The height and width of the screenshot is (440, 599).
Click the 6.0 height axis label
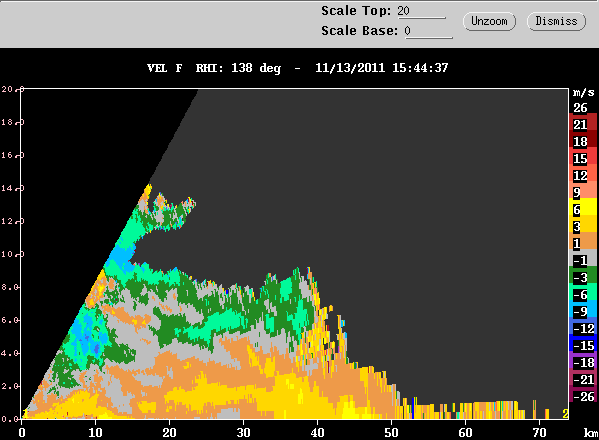(x=10, y=320)
